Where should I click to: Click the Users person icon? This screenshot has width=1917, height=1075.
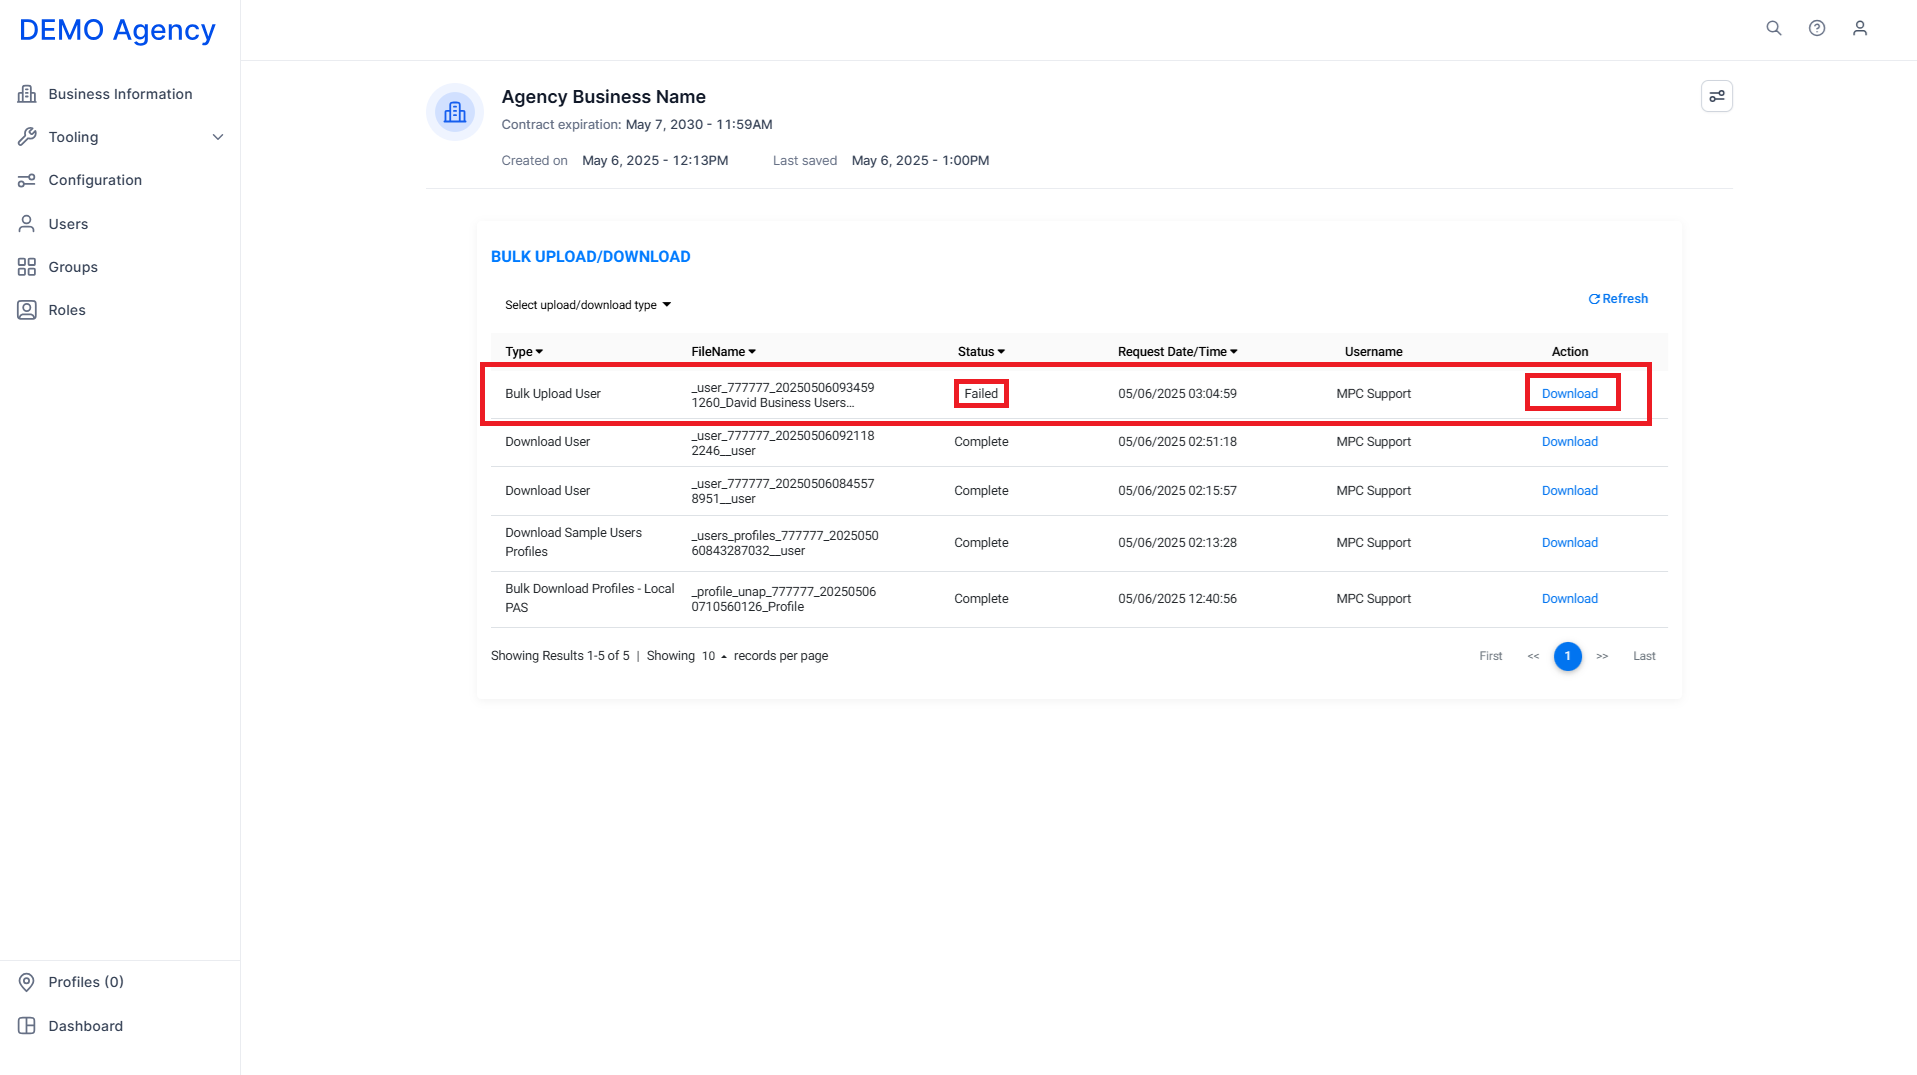click(x=27, y=224)
